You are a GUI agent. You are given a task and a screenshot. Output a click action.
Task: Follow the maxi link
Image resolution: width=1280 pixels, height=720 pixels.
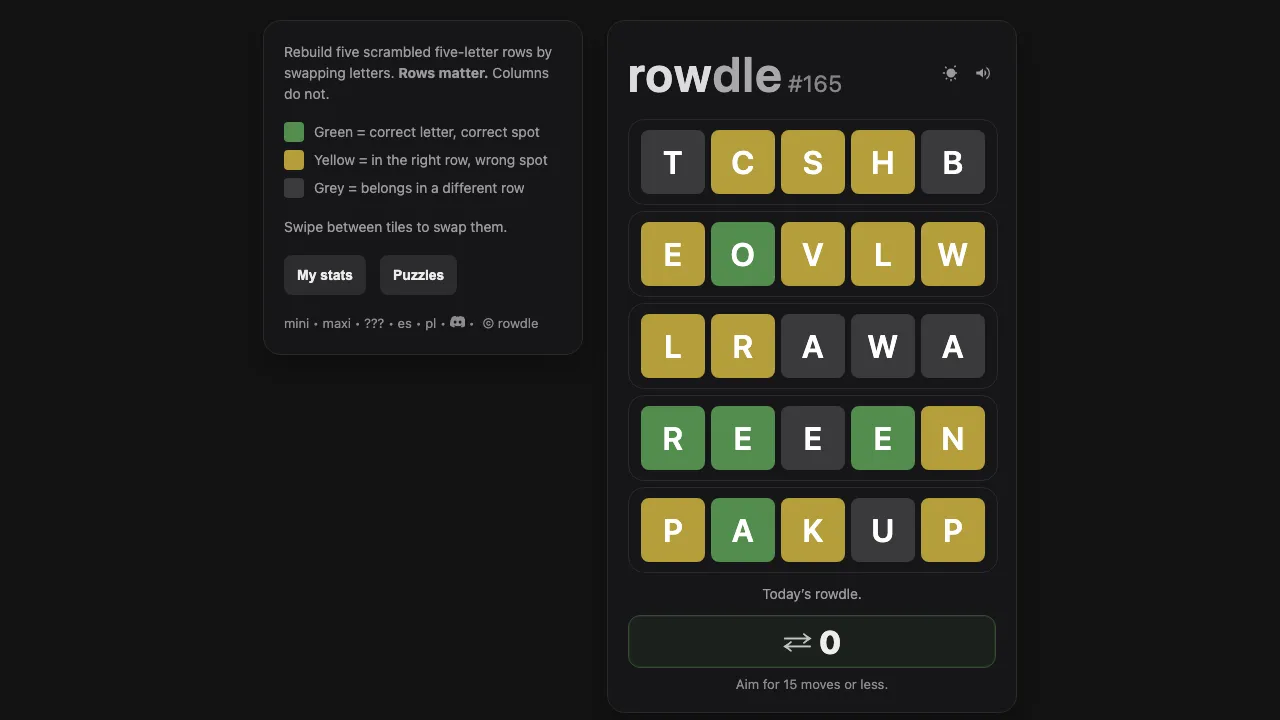click(336, 324)
